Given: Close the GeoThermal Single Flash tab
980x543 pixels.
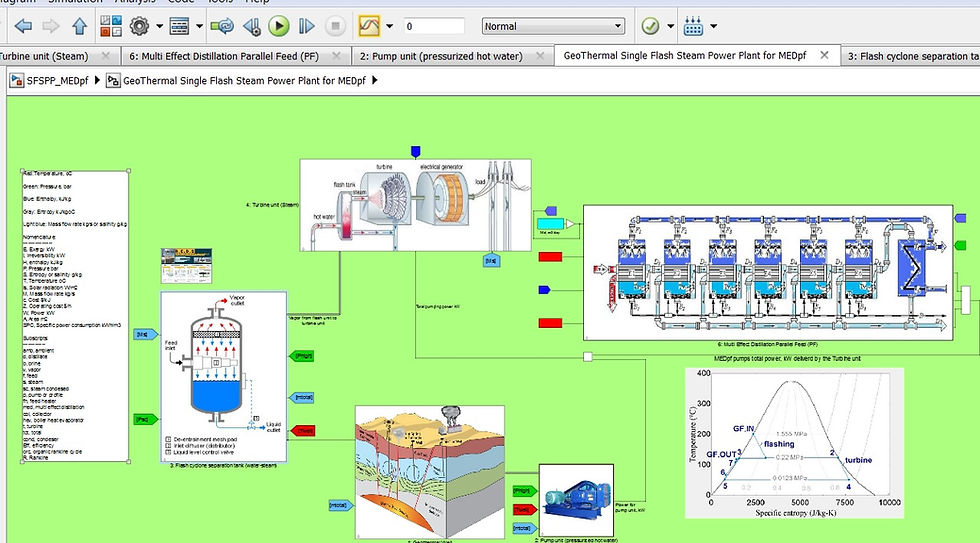Looking at the screenshot, I should [824, 55].
